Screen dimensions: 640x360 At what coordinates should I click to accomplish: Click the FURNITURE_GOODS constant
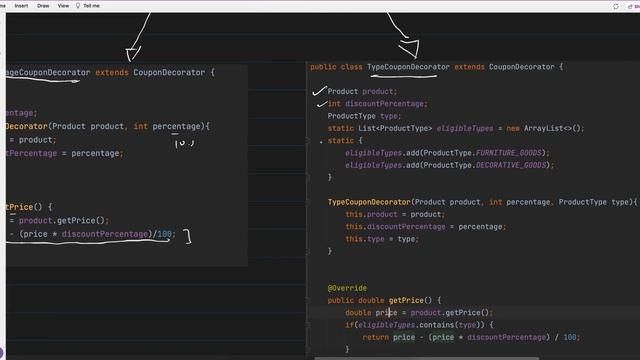pos(508,153)
